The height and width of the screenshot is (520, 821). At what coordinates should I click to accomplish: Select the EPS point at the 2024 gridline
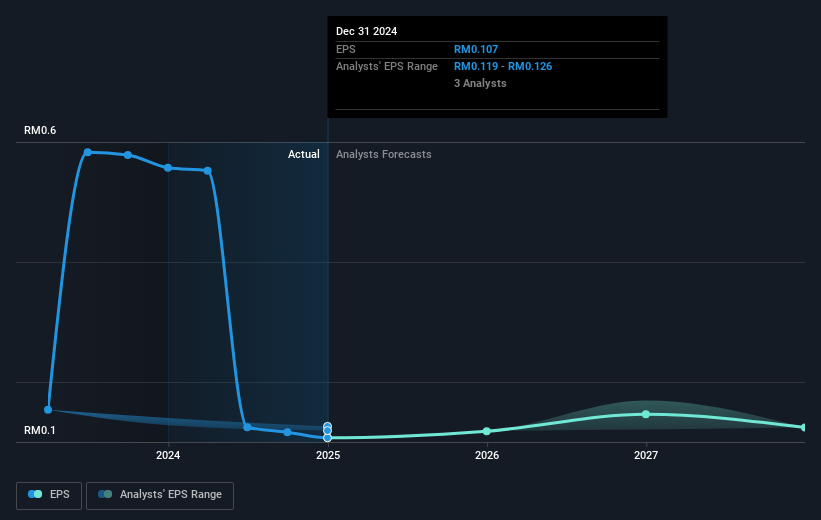pyautogui.click(x=168, y=168)
